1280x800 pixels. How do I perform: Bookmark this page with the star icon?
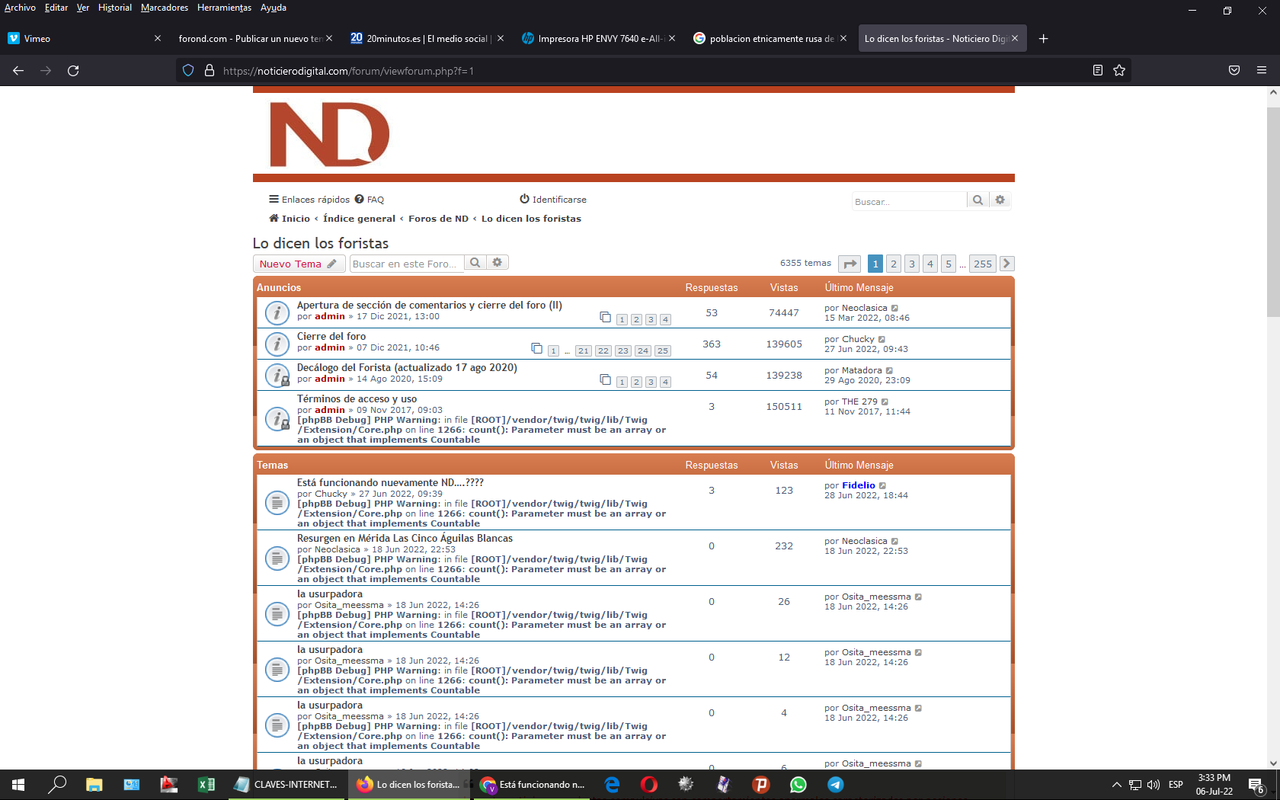pos(1119,71)
